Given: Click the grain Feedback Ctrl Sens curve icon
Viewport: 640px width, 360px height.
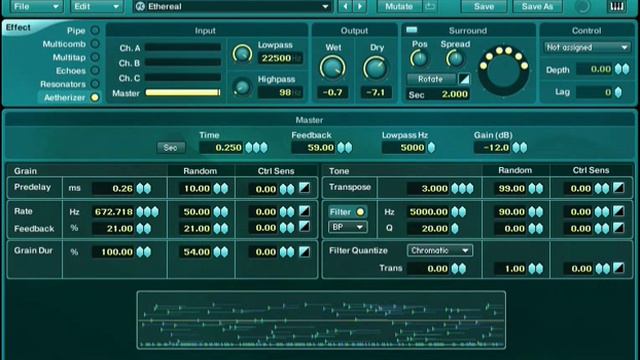Looking at the screenshot, I should 304,227.
